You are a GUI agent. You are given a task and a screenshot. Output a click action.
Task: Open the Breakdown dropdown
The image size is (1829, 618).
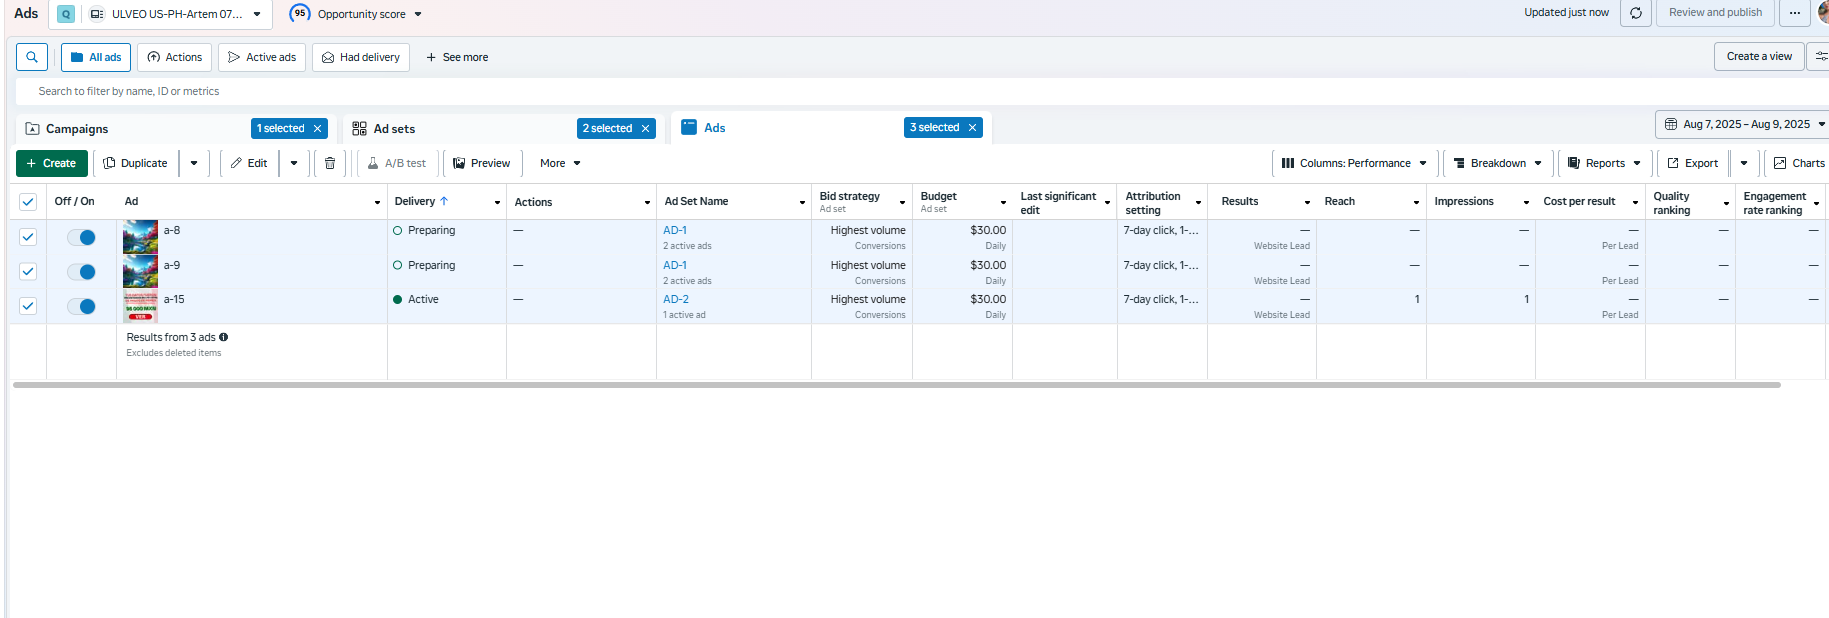click(1498, 163)
